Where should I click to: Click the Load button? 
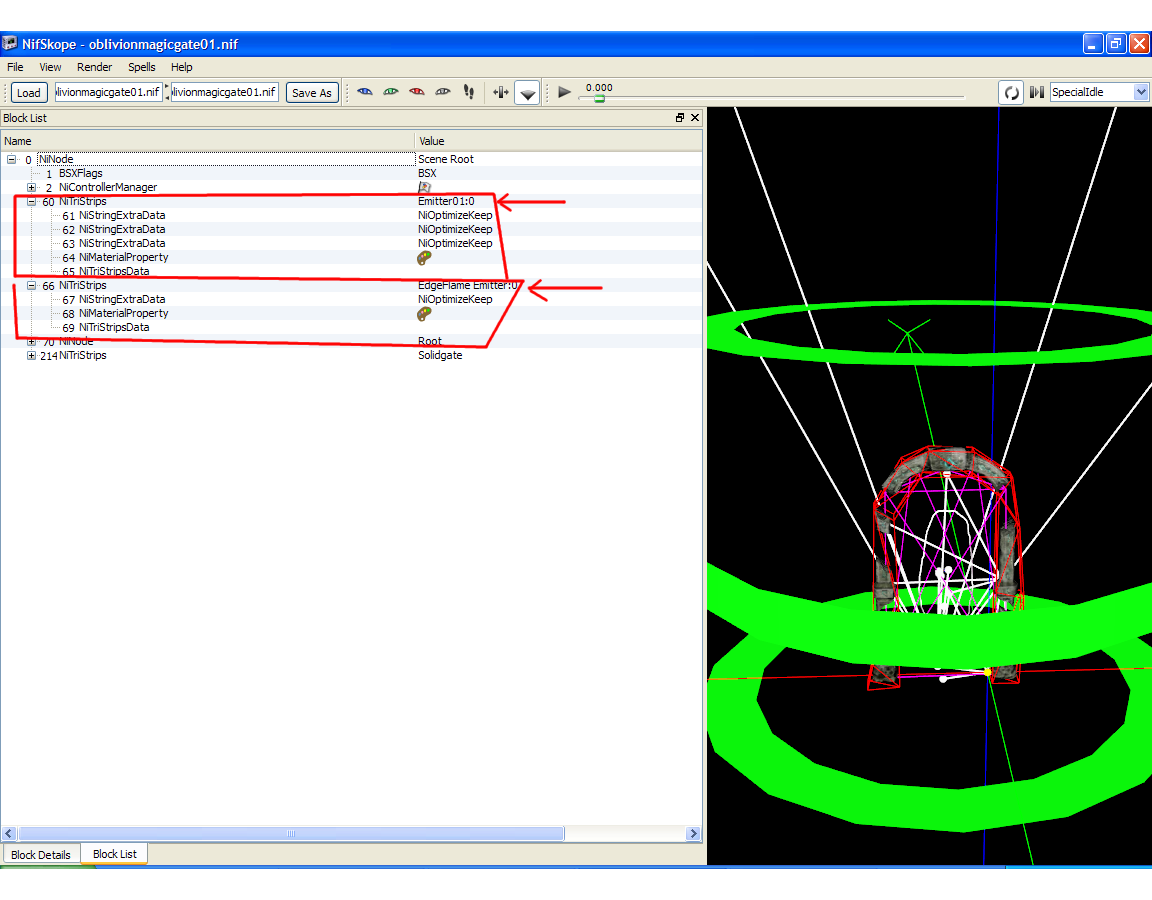click(x=29, y=93)
